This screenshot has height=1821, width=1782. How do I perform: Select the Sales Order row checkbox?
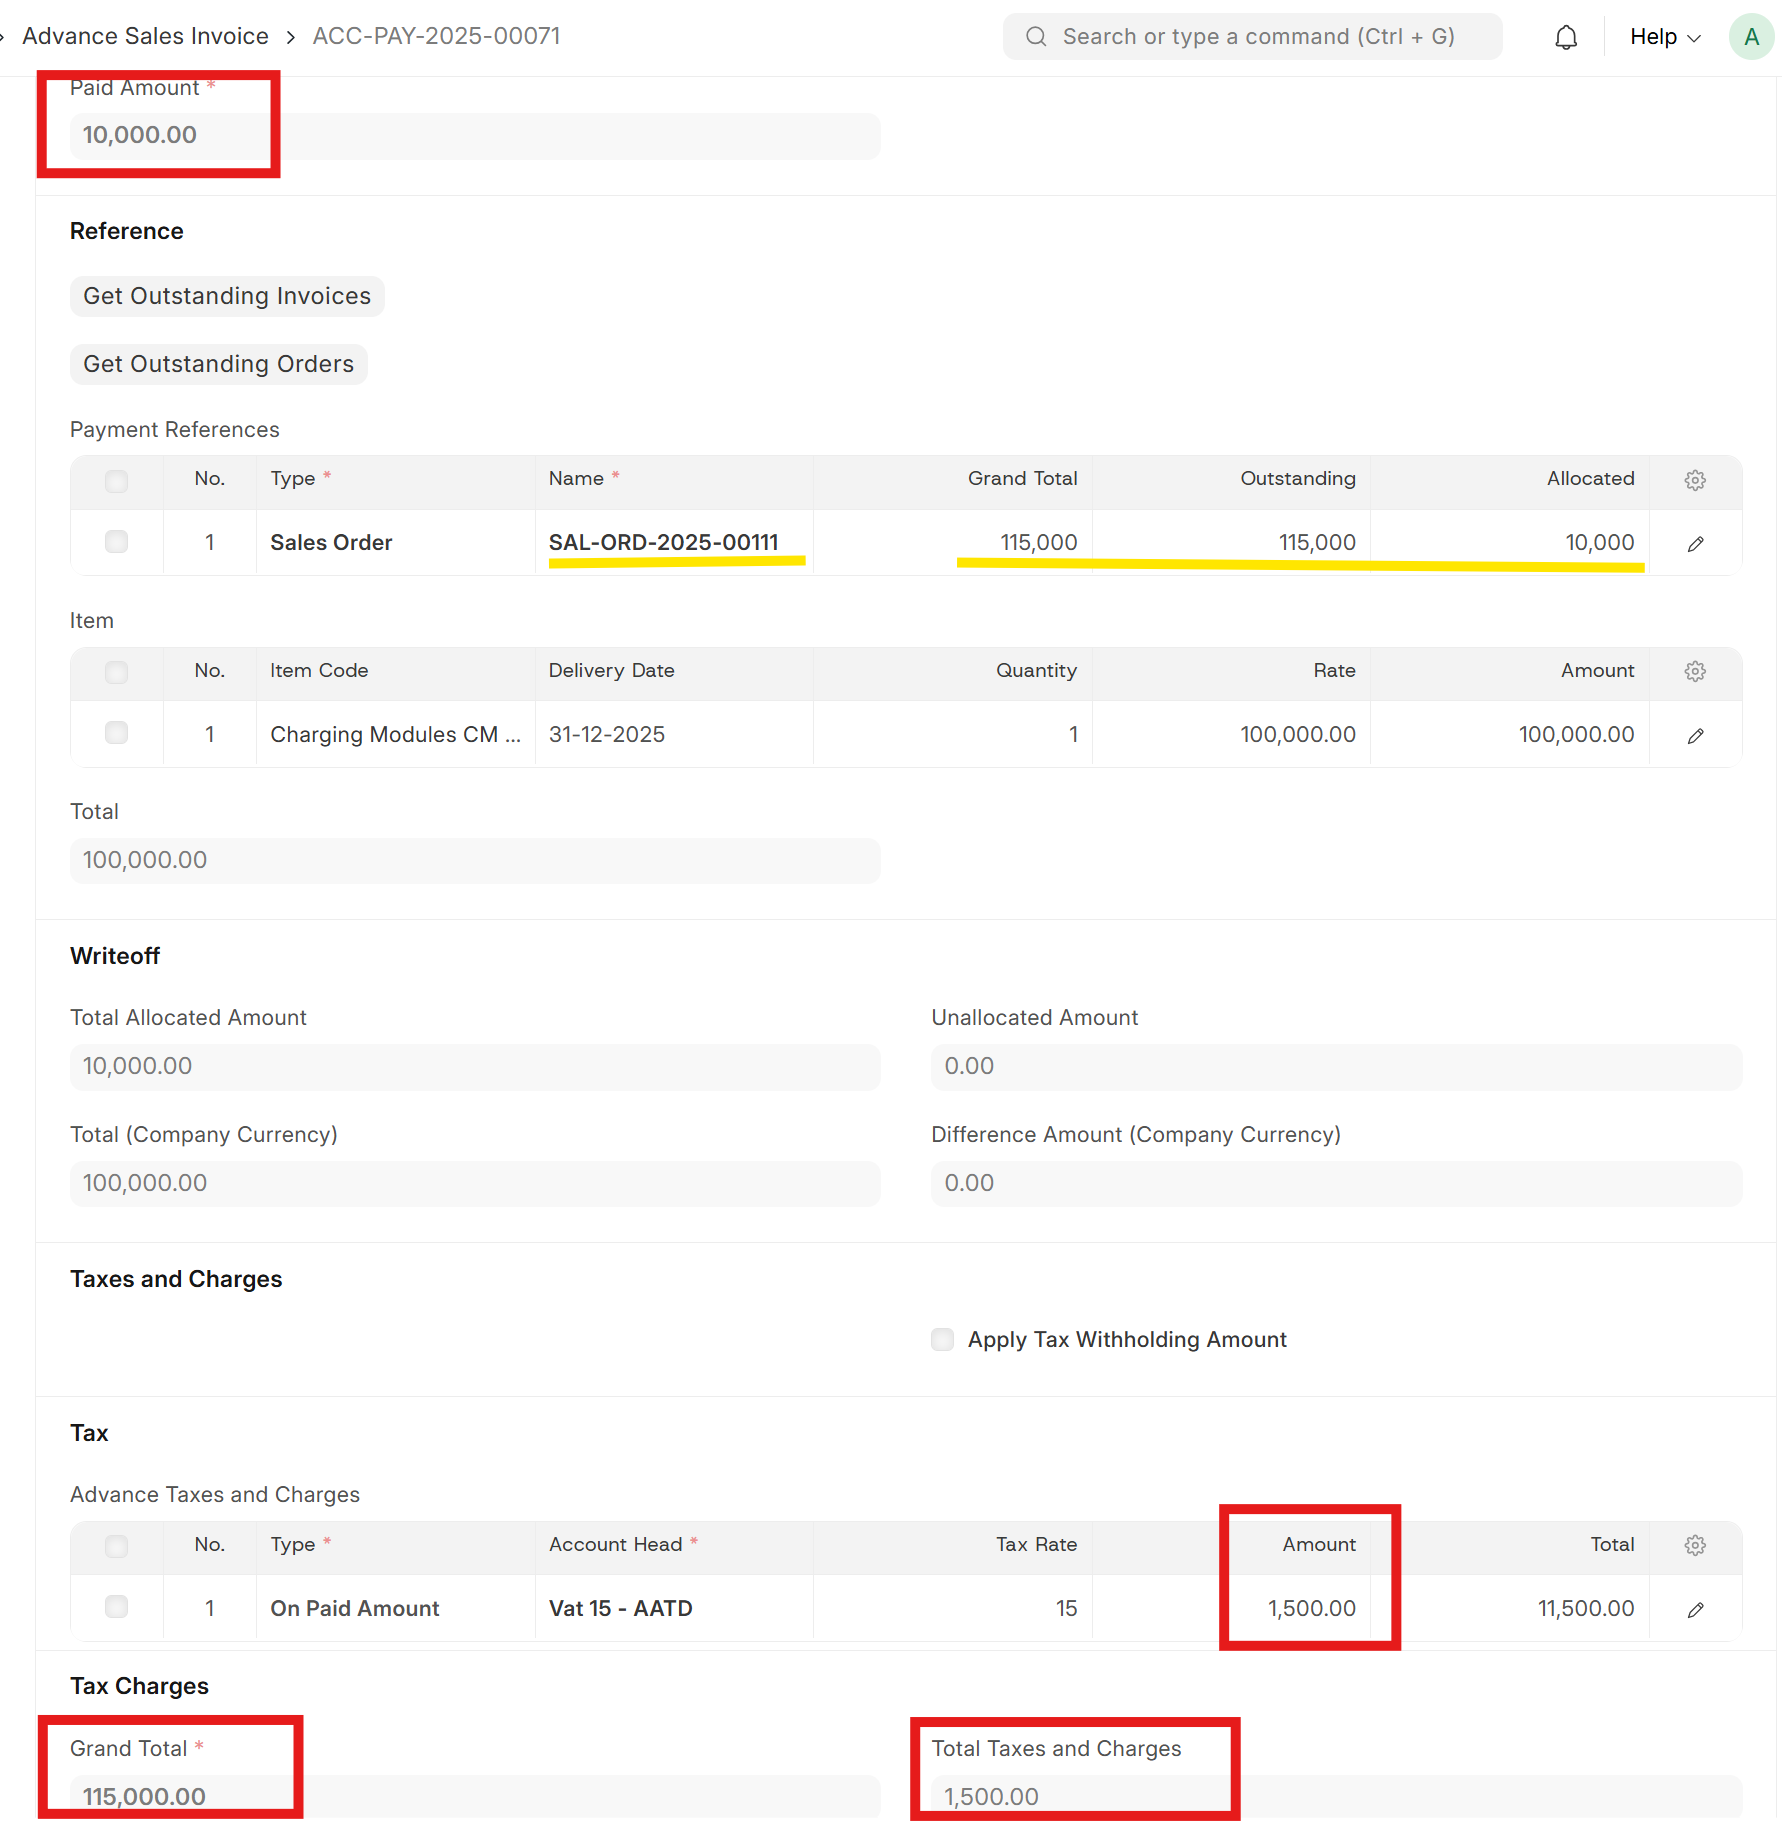(117, 542)
